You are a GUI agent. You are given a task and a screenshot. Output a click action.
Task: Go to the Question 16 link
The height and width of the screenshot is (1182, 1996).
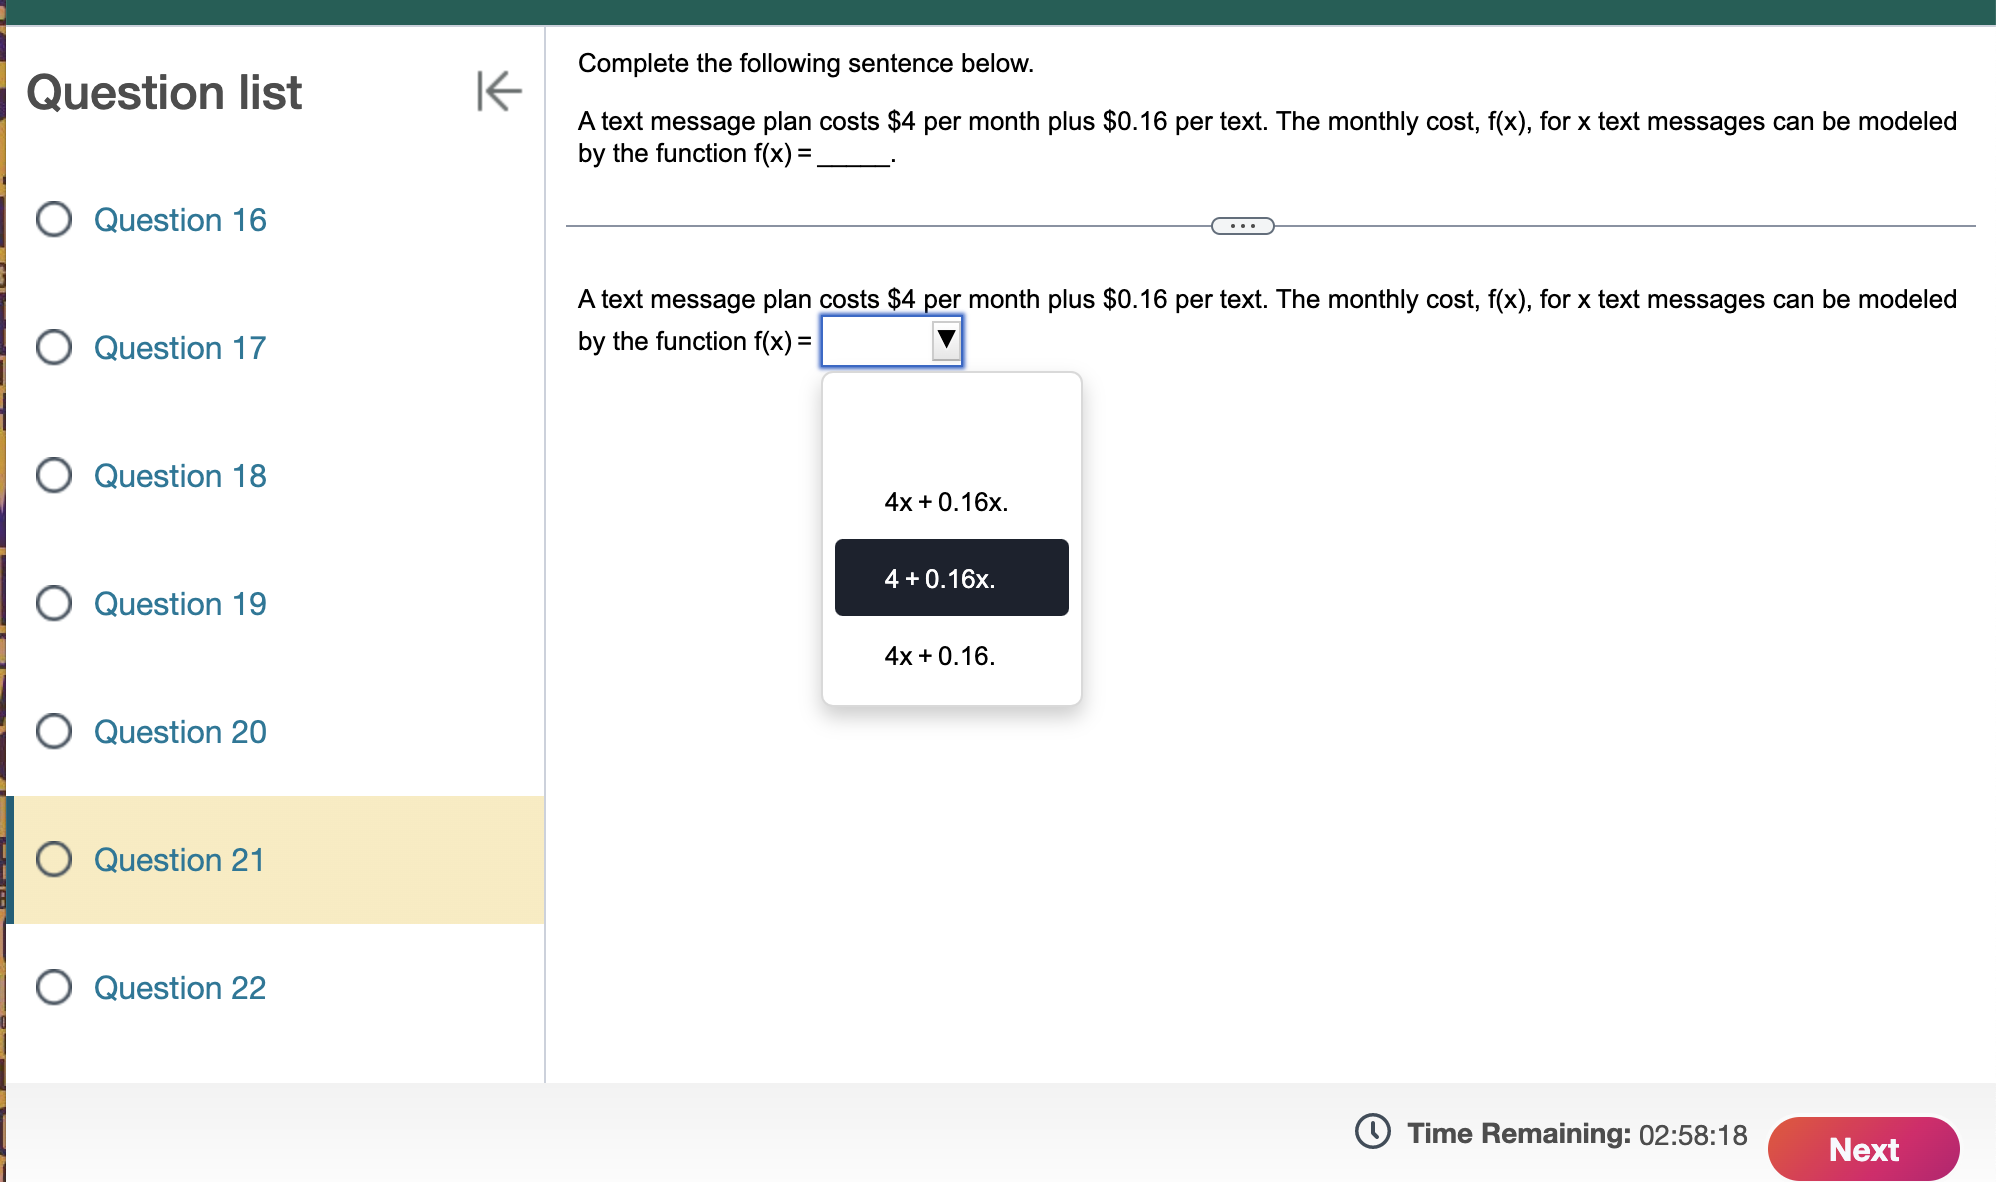click(x=180, y=220)
